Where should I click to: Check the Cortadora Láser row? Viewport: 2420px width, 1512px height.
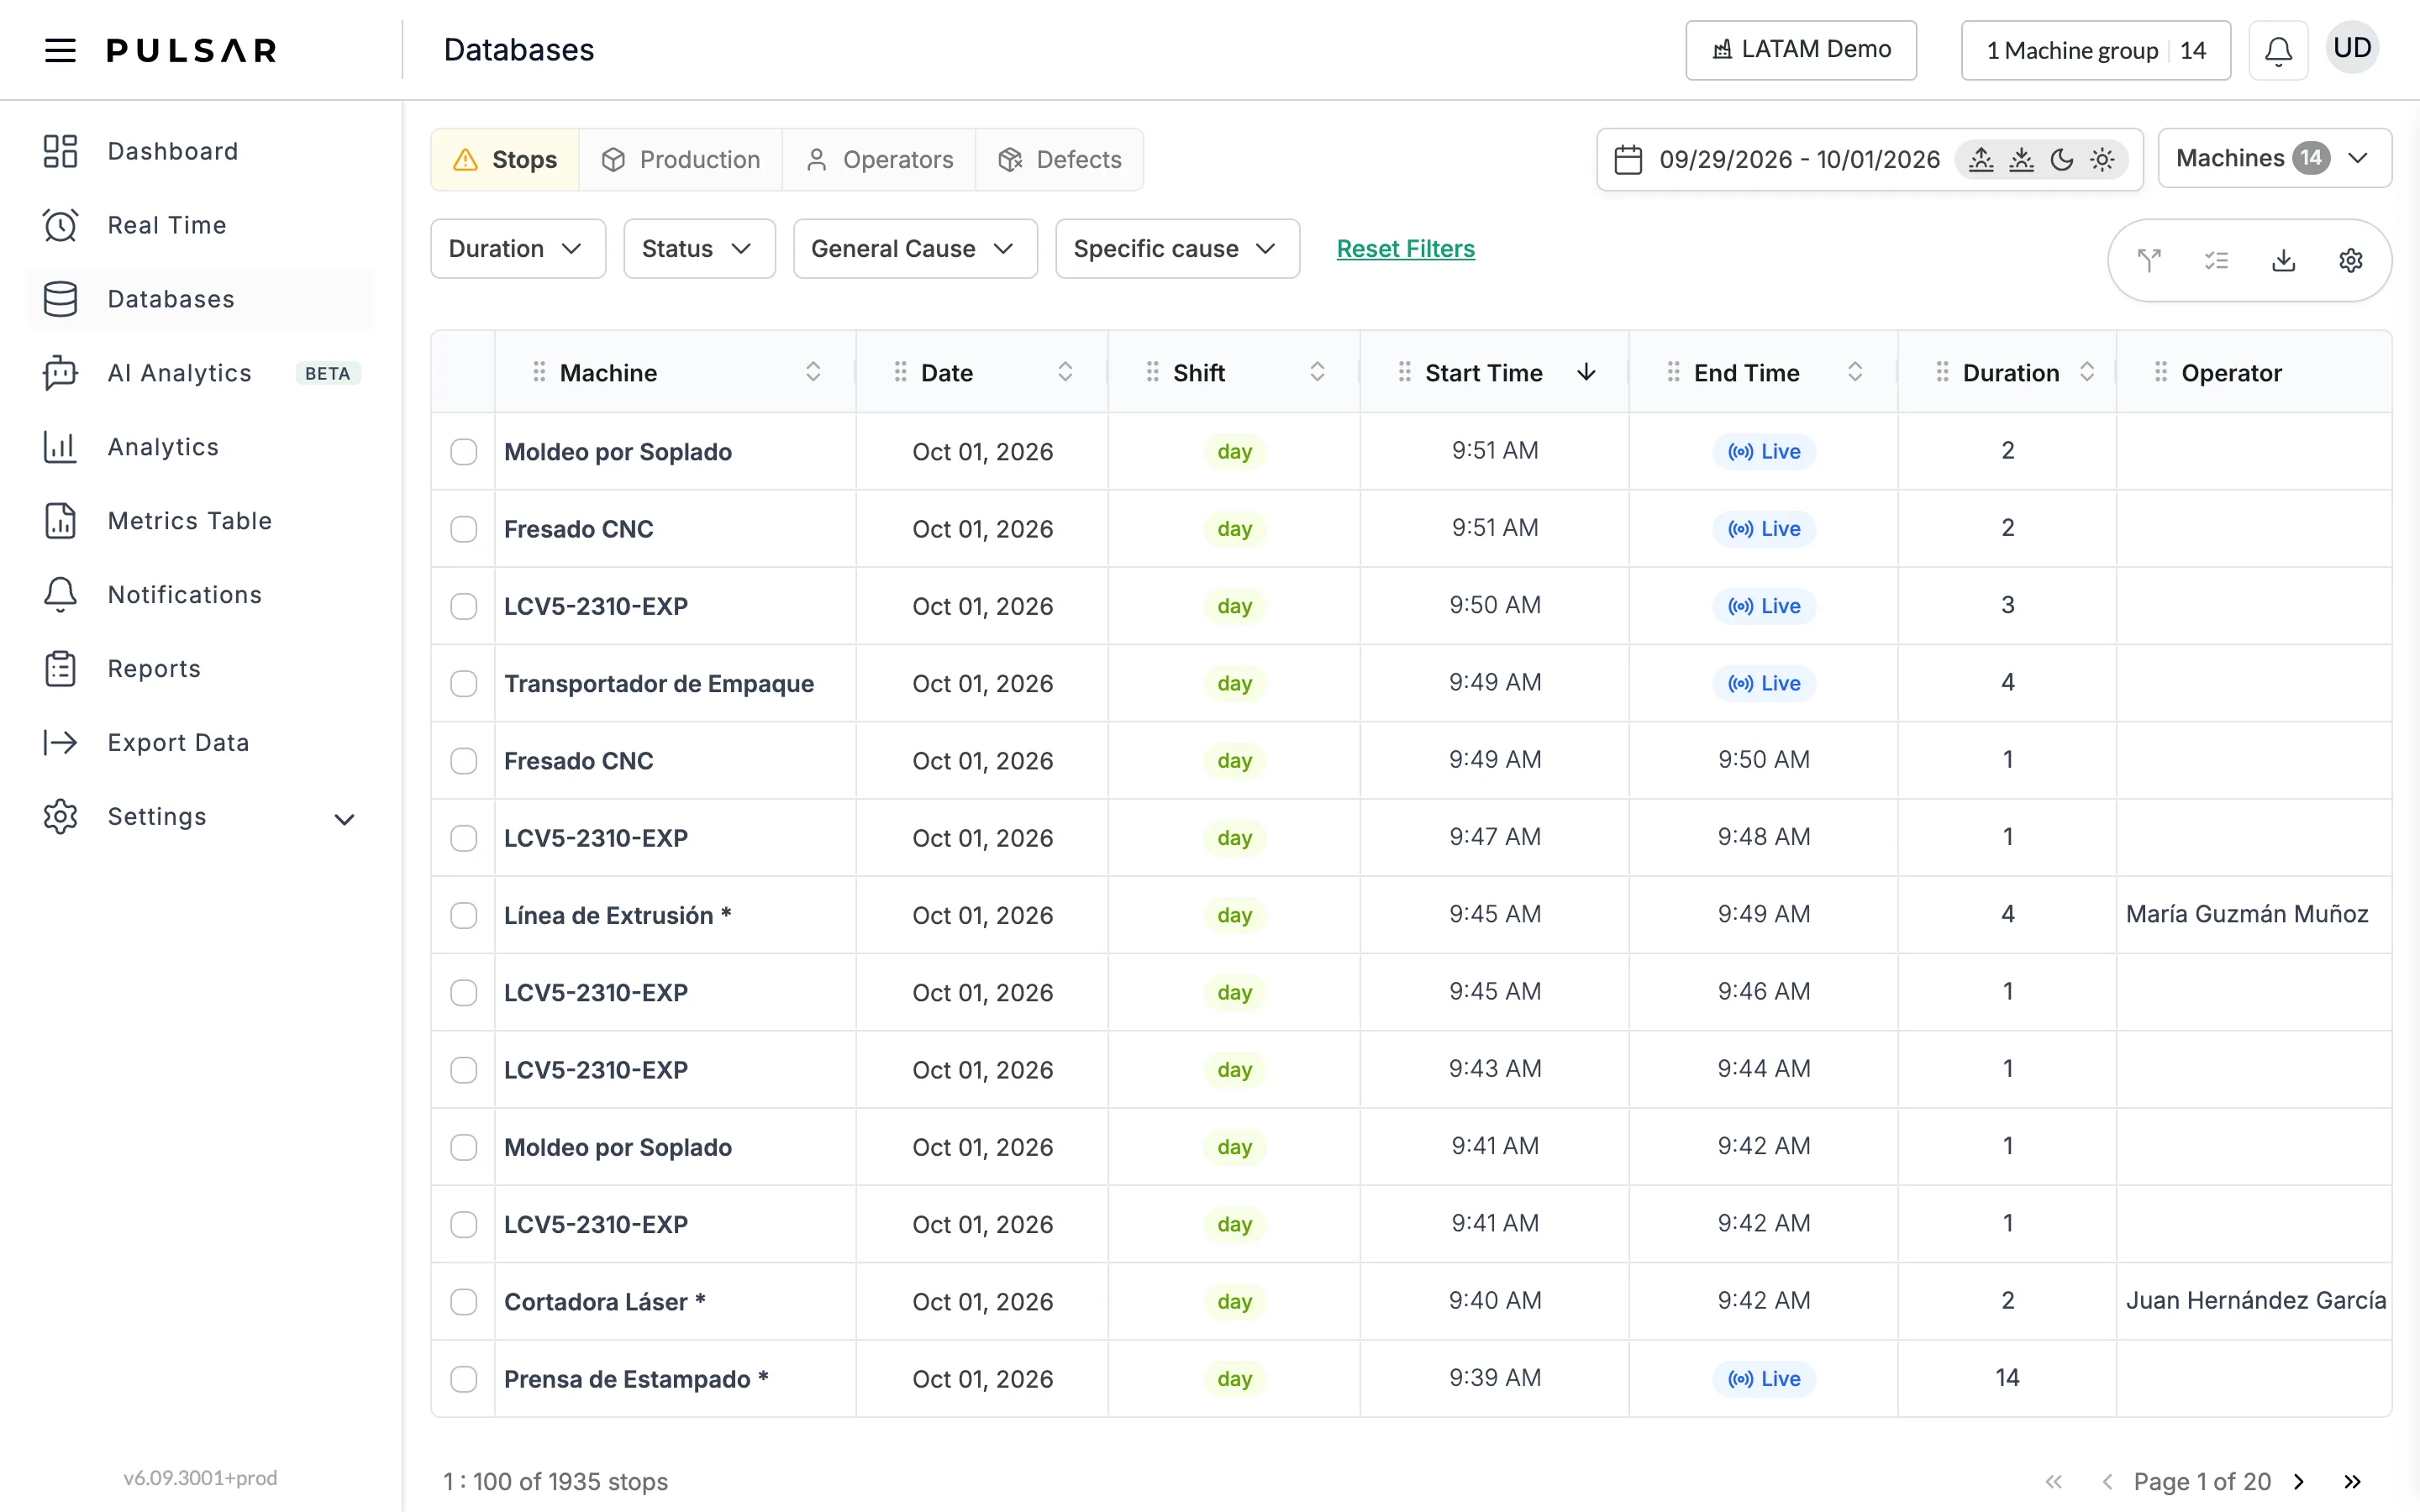pyautogui.click(x=464, y=1302)
